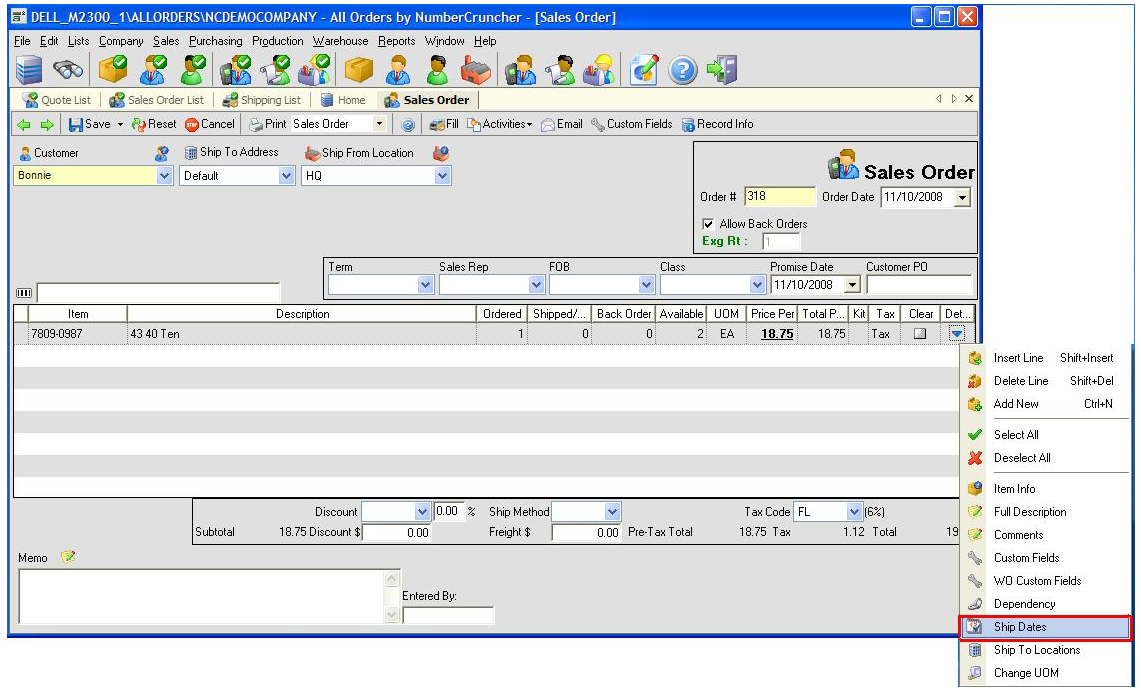The image size is (1141, 691).
Task: Open the Customer dropdown showing Bonnie
Action: (164, 175)
